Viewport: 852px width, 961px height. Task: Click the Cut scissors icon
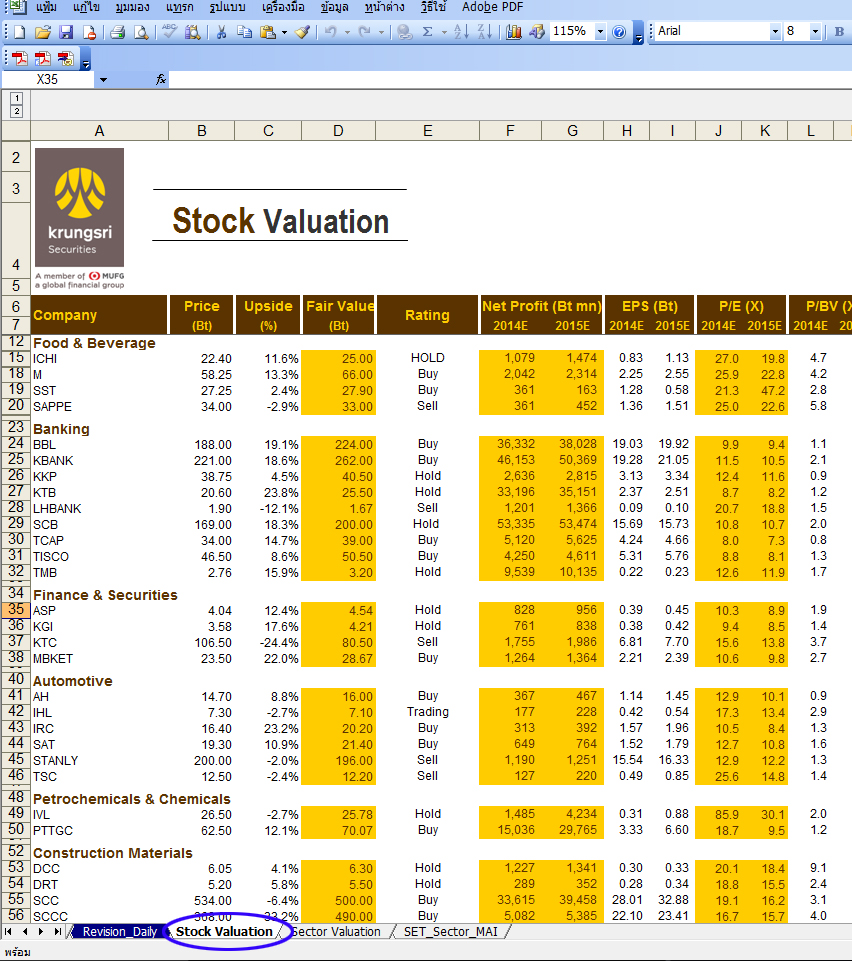point(221,32)
